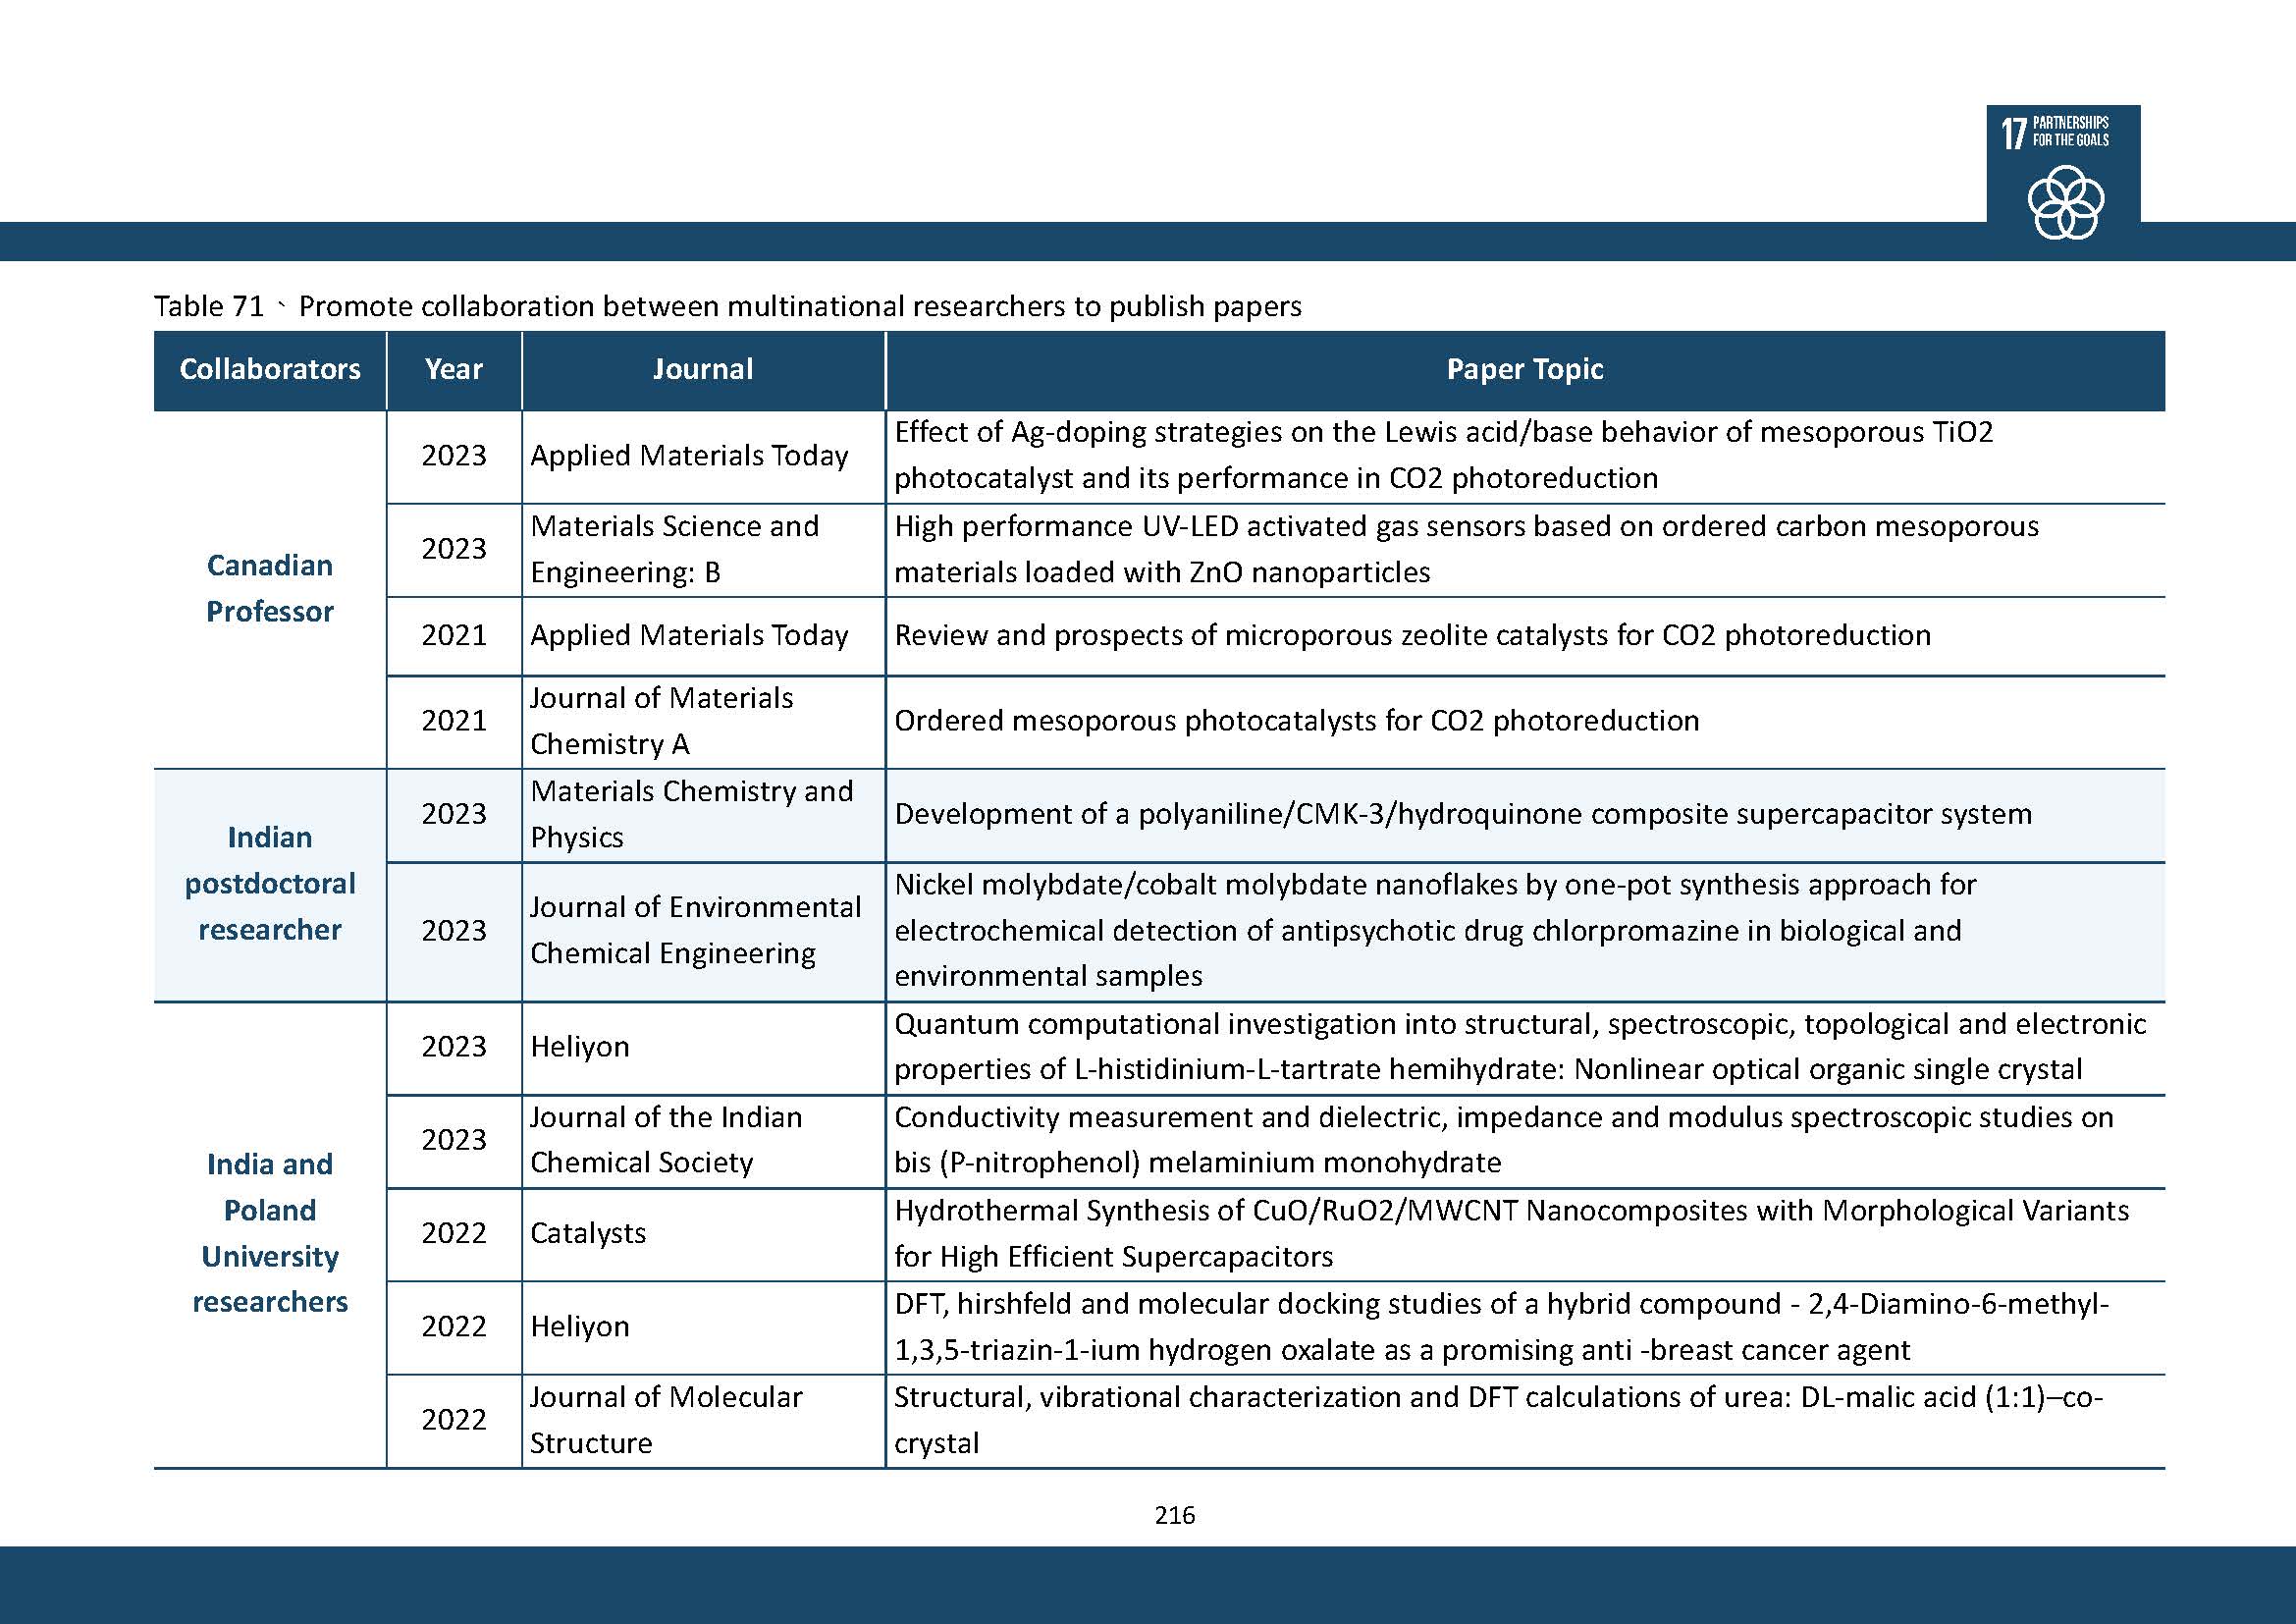Image resolution: width=2296 pixels, height=1624 pixels.
Task: Click the page number 216
Action: (1174, 1516)
